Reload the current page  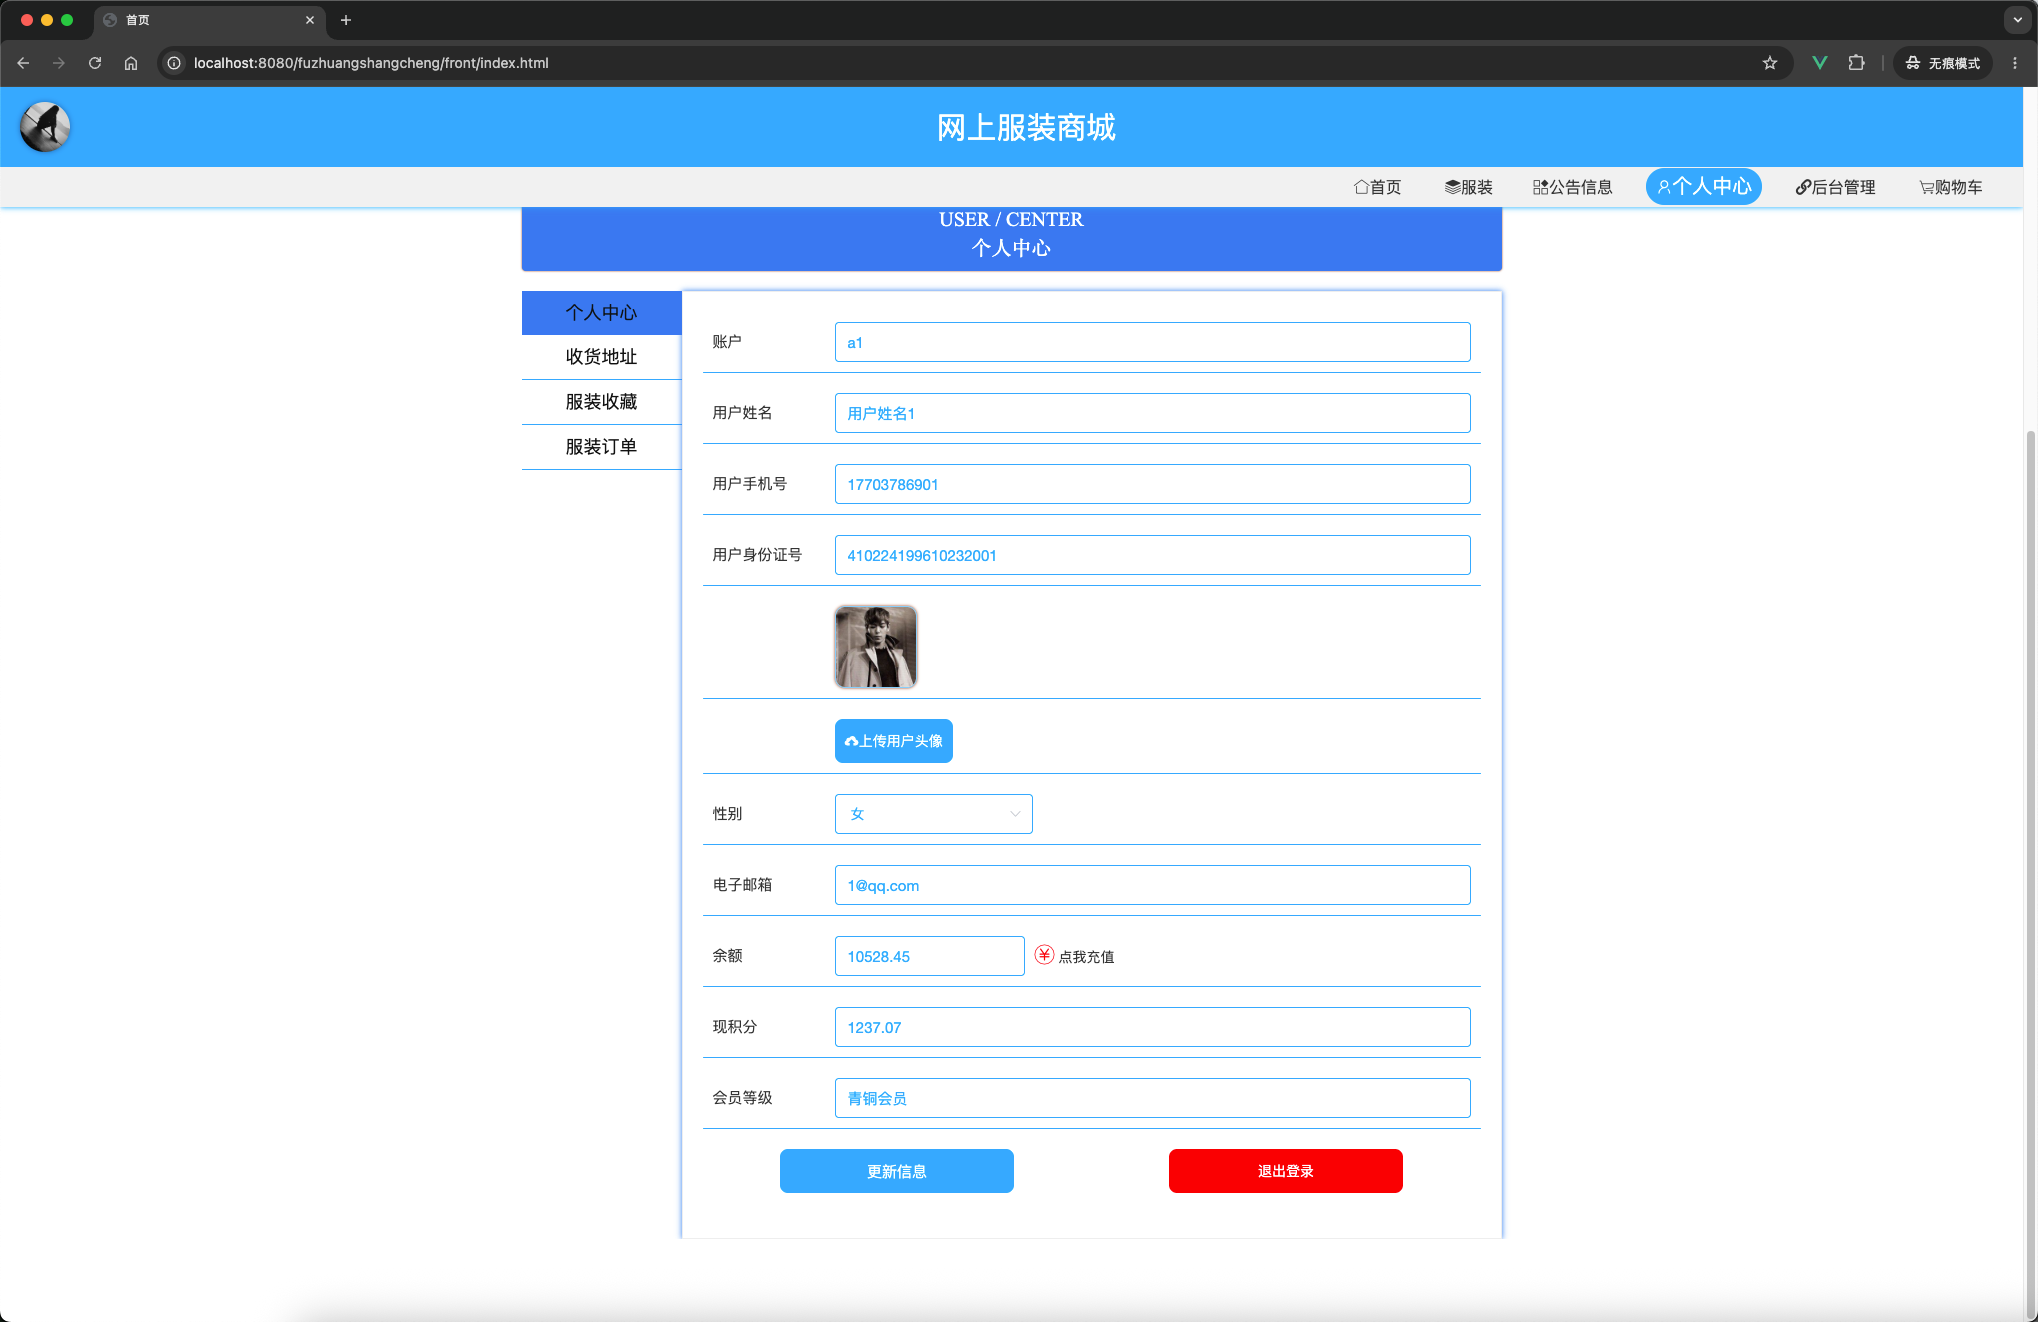tap(95, 63)
